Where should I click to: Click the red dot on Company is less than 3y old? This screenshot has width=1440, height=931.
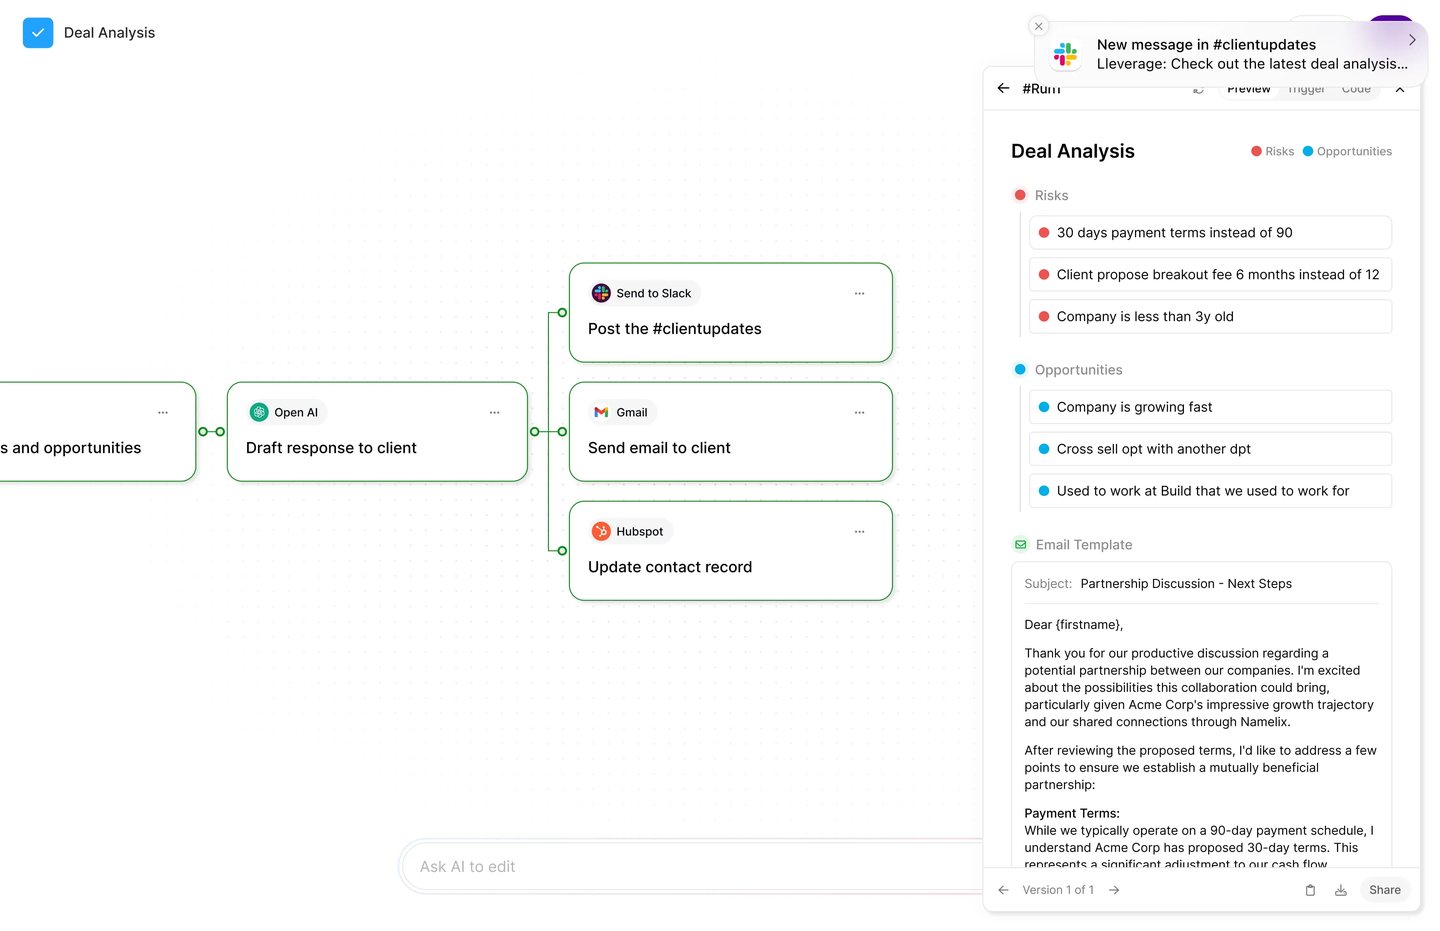click(1044, 316)
